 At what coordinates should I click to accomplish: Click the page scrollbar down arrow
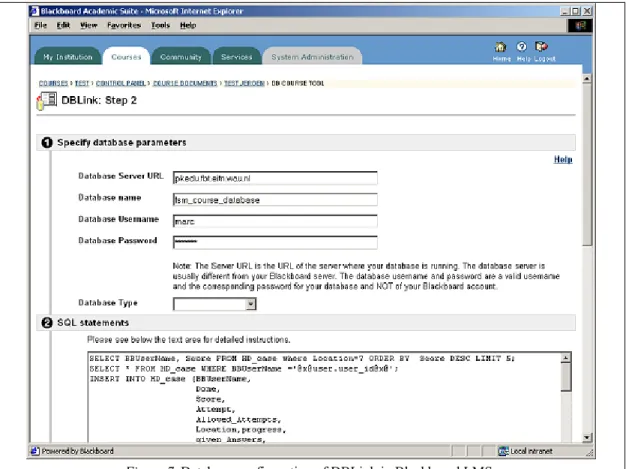pos(587,438)
